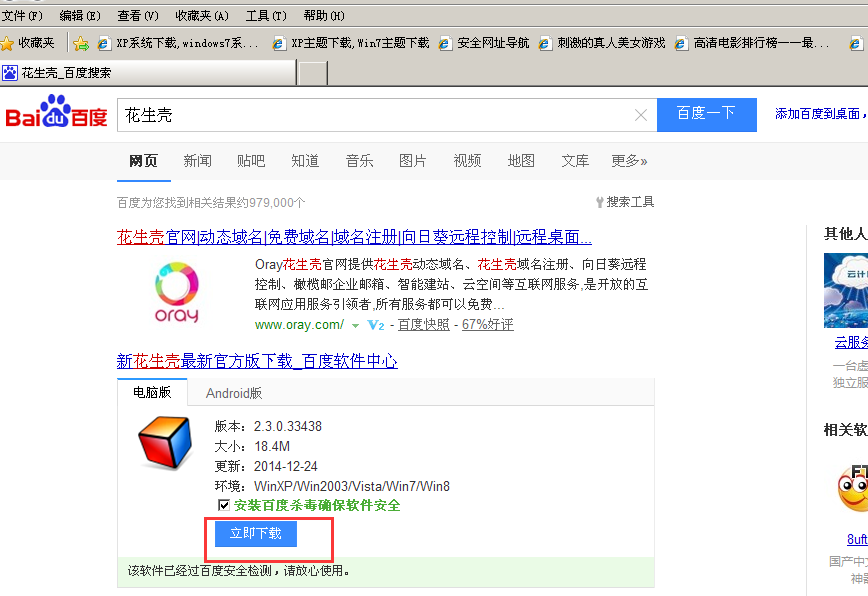Open the 收藏夹(A) menu
Screen dimensions: 868x596
tap(202, 15)
